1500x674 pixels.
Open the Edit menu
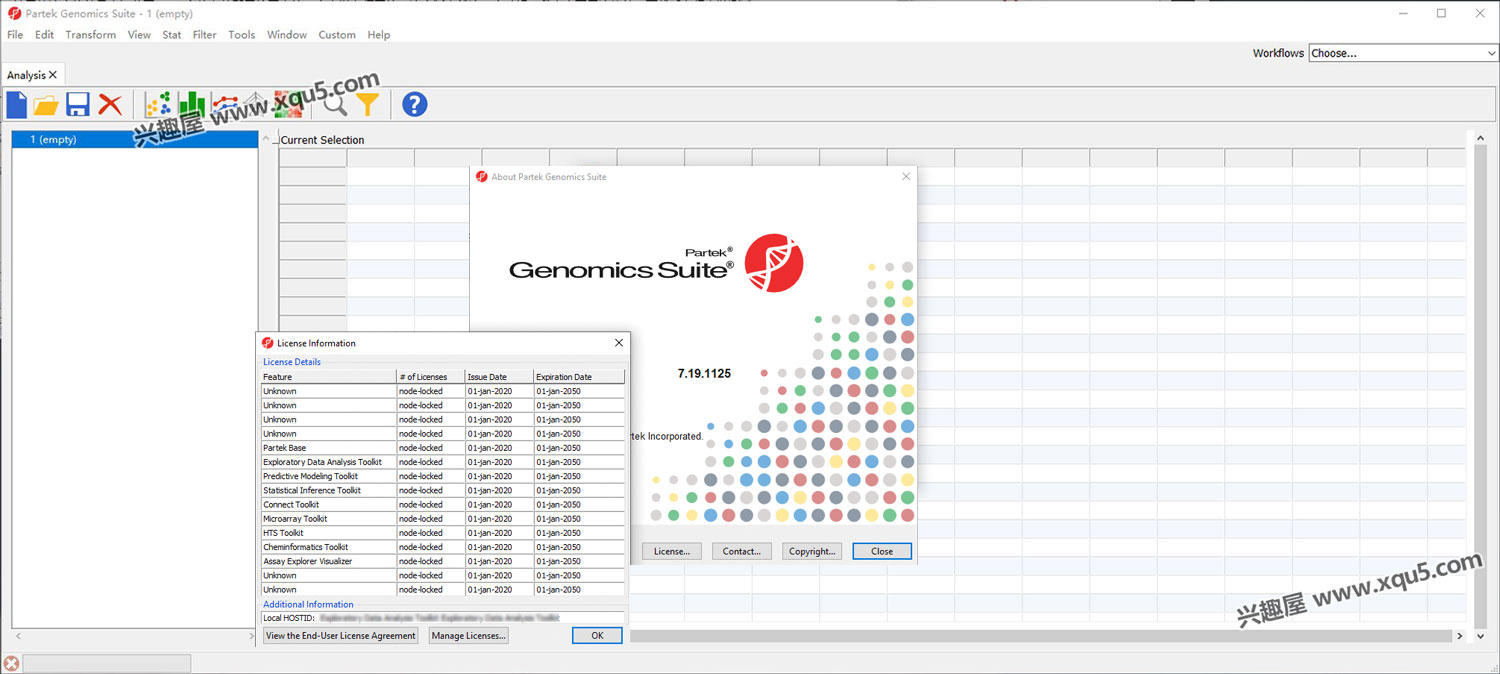pyautogui.click(x=44, y=34)
